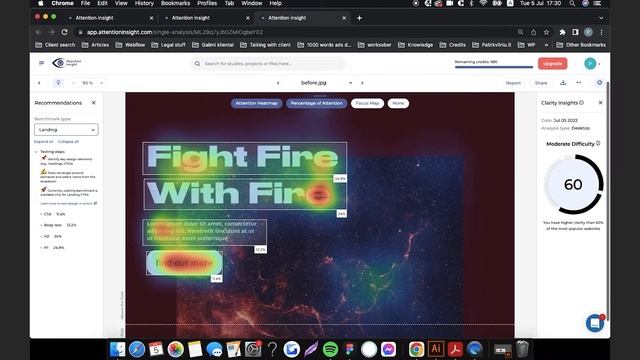Click the magnifier icon in the search field
This screenshot has width=640, height=360.
tap(198, 64)
